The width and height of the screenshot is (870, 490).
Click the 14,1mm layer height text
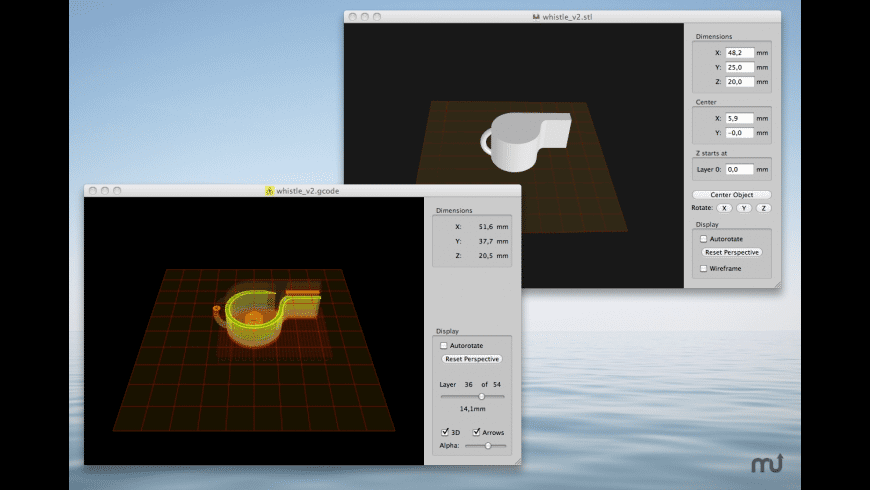pos(472,408)
